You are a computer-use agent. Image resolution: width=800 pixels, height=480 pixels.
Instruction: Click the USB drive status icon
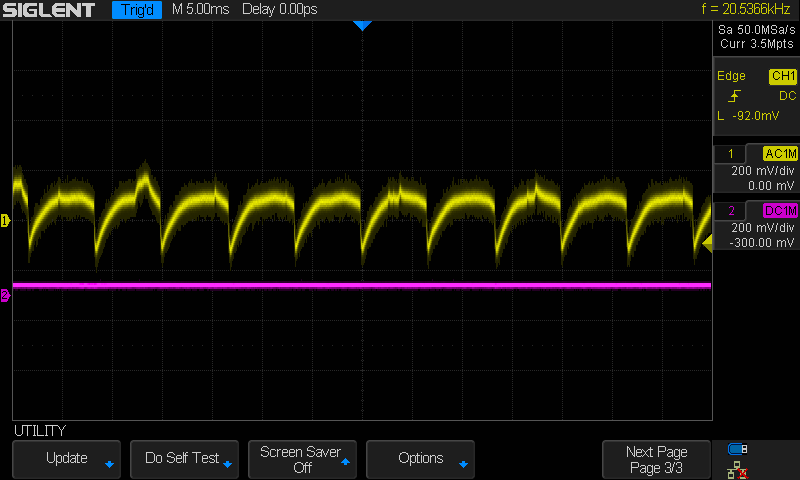coord(738,449)
